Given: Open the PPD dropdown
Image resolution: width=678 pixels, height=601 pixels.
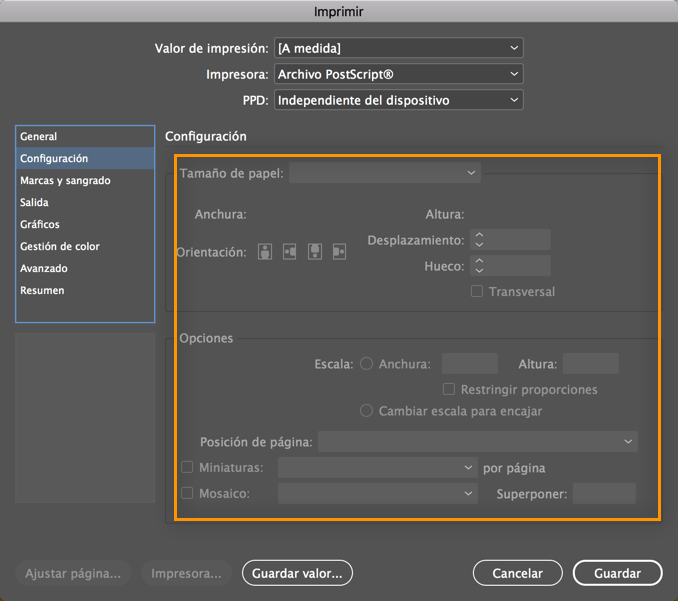Looking at the screenshot, I should [x=398, y=100].
